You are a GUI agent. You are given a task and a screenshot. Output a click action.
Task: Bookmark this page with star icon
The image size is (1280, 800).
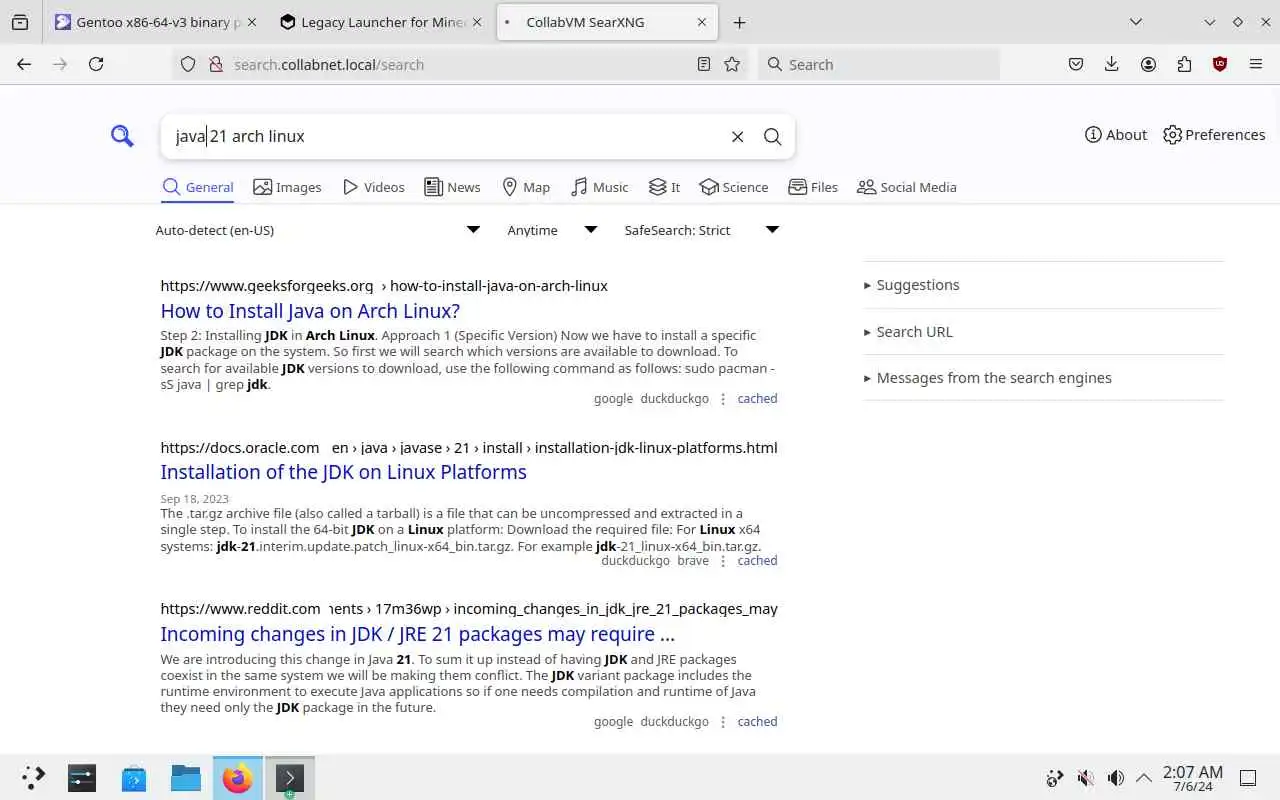[x=732, y=64]
